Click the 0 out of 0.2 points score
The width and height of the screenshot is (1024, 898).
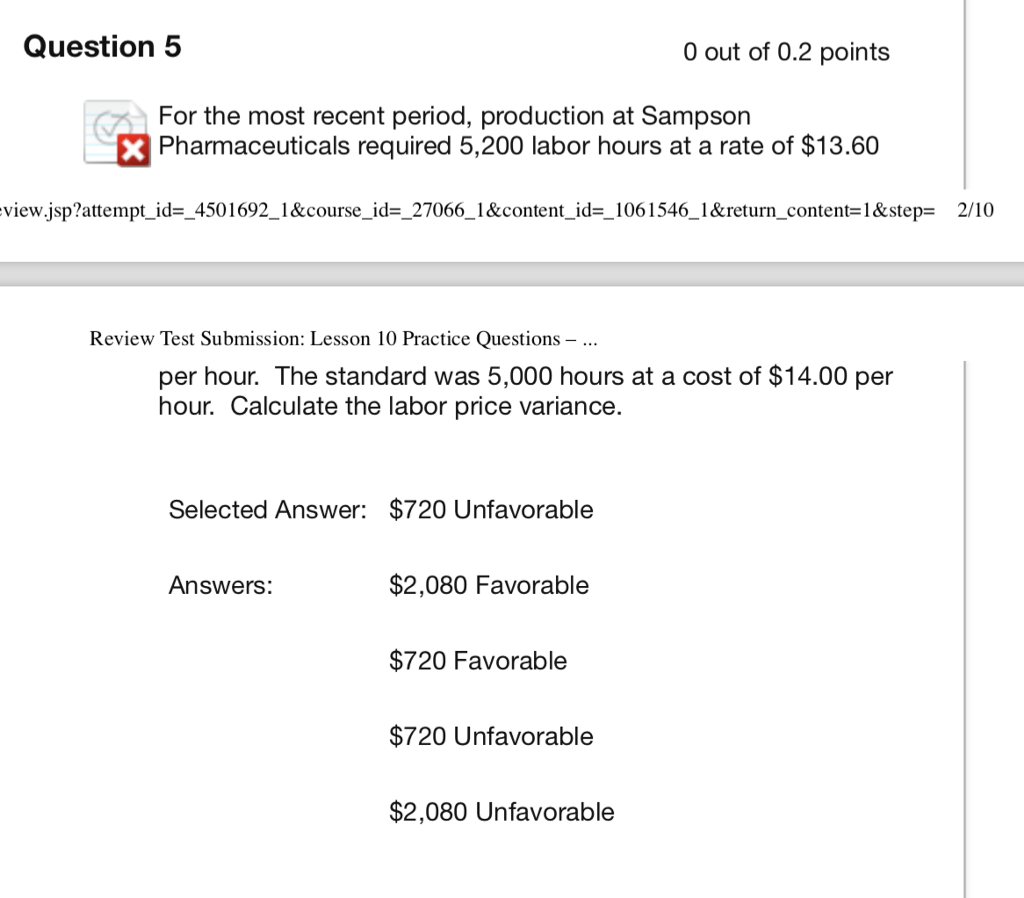789,52
